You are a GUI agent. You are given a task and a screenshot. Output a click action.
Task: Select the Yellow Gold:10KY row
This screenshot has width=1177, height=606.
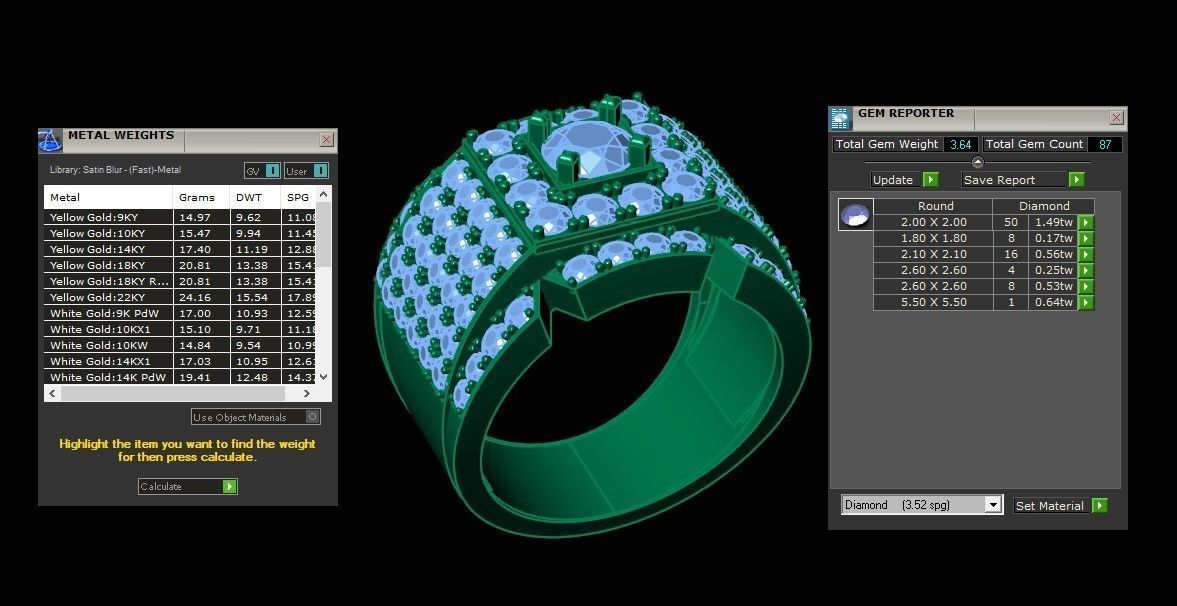click(180, 234)
